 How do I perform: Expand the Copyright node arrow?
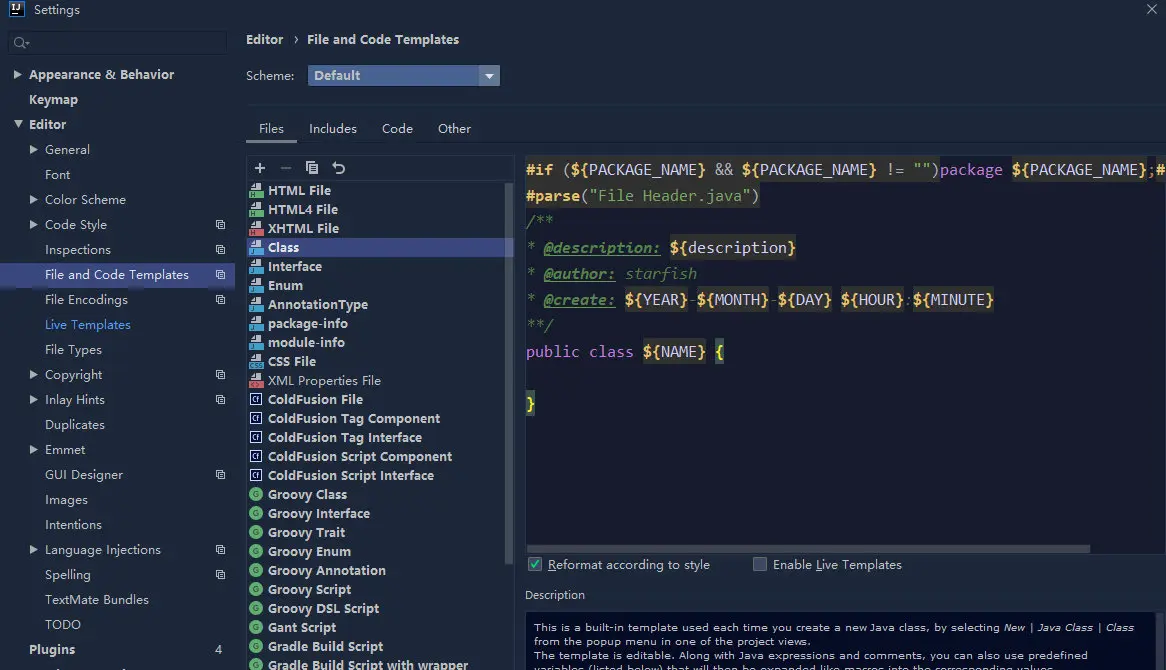click(33, 375)
